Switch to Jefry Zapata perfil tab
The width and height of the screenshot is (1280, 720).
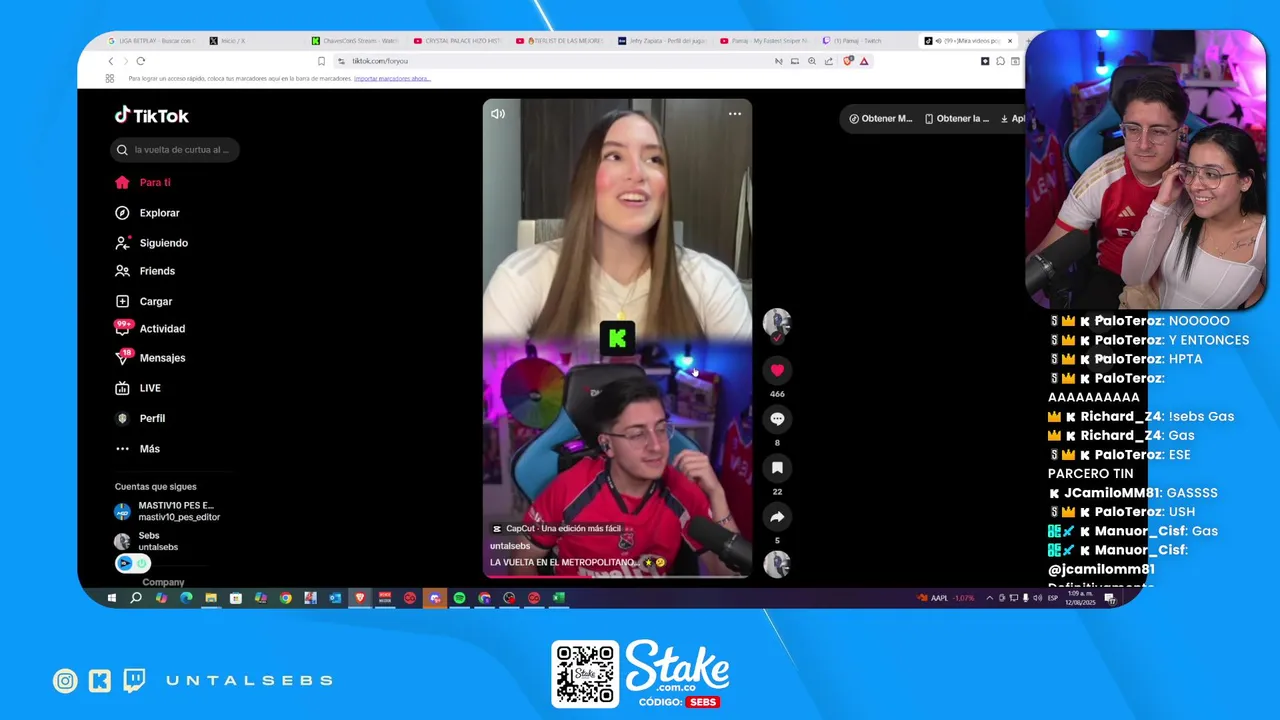pyautogui.click(x=661, y=41)
